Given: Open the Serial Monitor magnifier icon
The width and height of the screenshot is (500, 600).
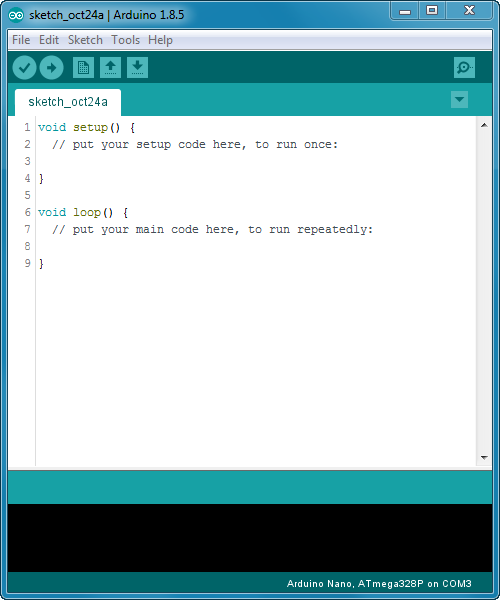Looking at the screenshot, I should point(464,68).
